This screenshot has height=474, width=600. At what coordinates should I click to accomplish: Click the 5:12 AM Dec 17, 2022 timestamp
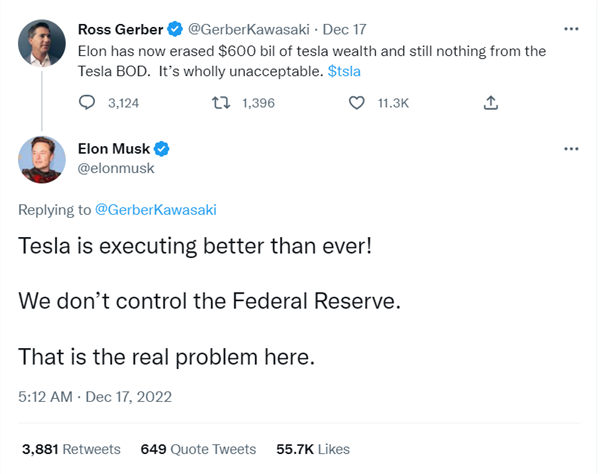coord(95,396)
